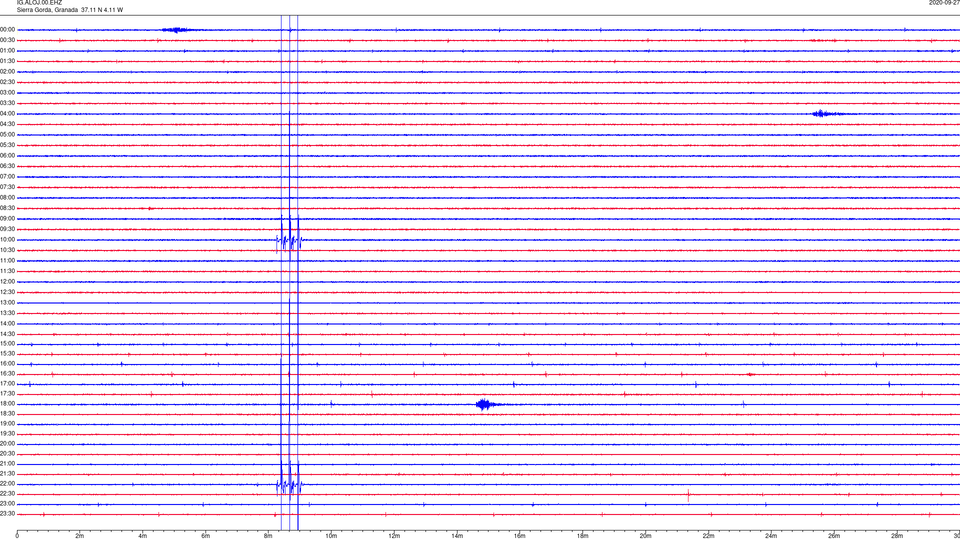Click the 6m tick label on time axis
The width and height of the screenshot is (960, 540).
pyautogui.click(x=206, y=536)
